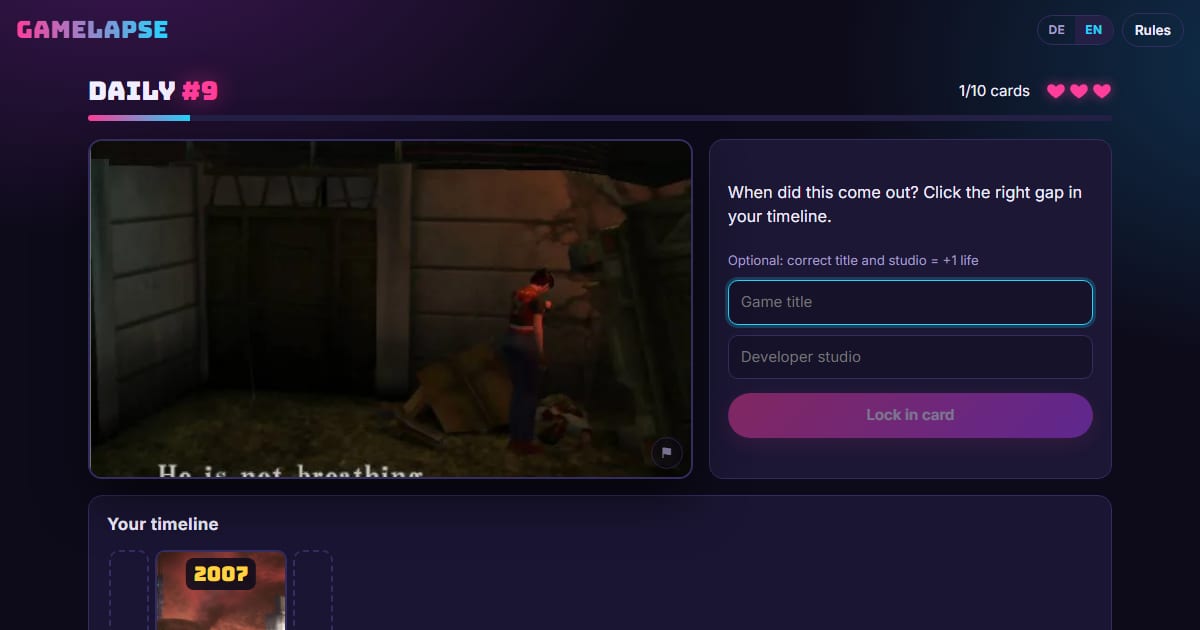Click the daily progress bar
Viewport: 1200px width, 630px height.
[600, 118]
